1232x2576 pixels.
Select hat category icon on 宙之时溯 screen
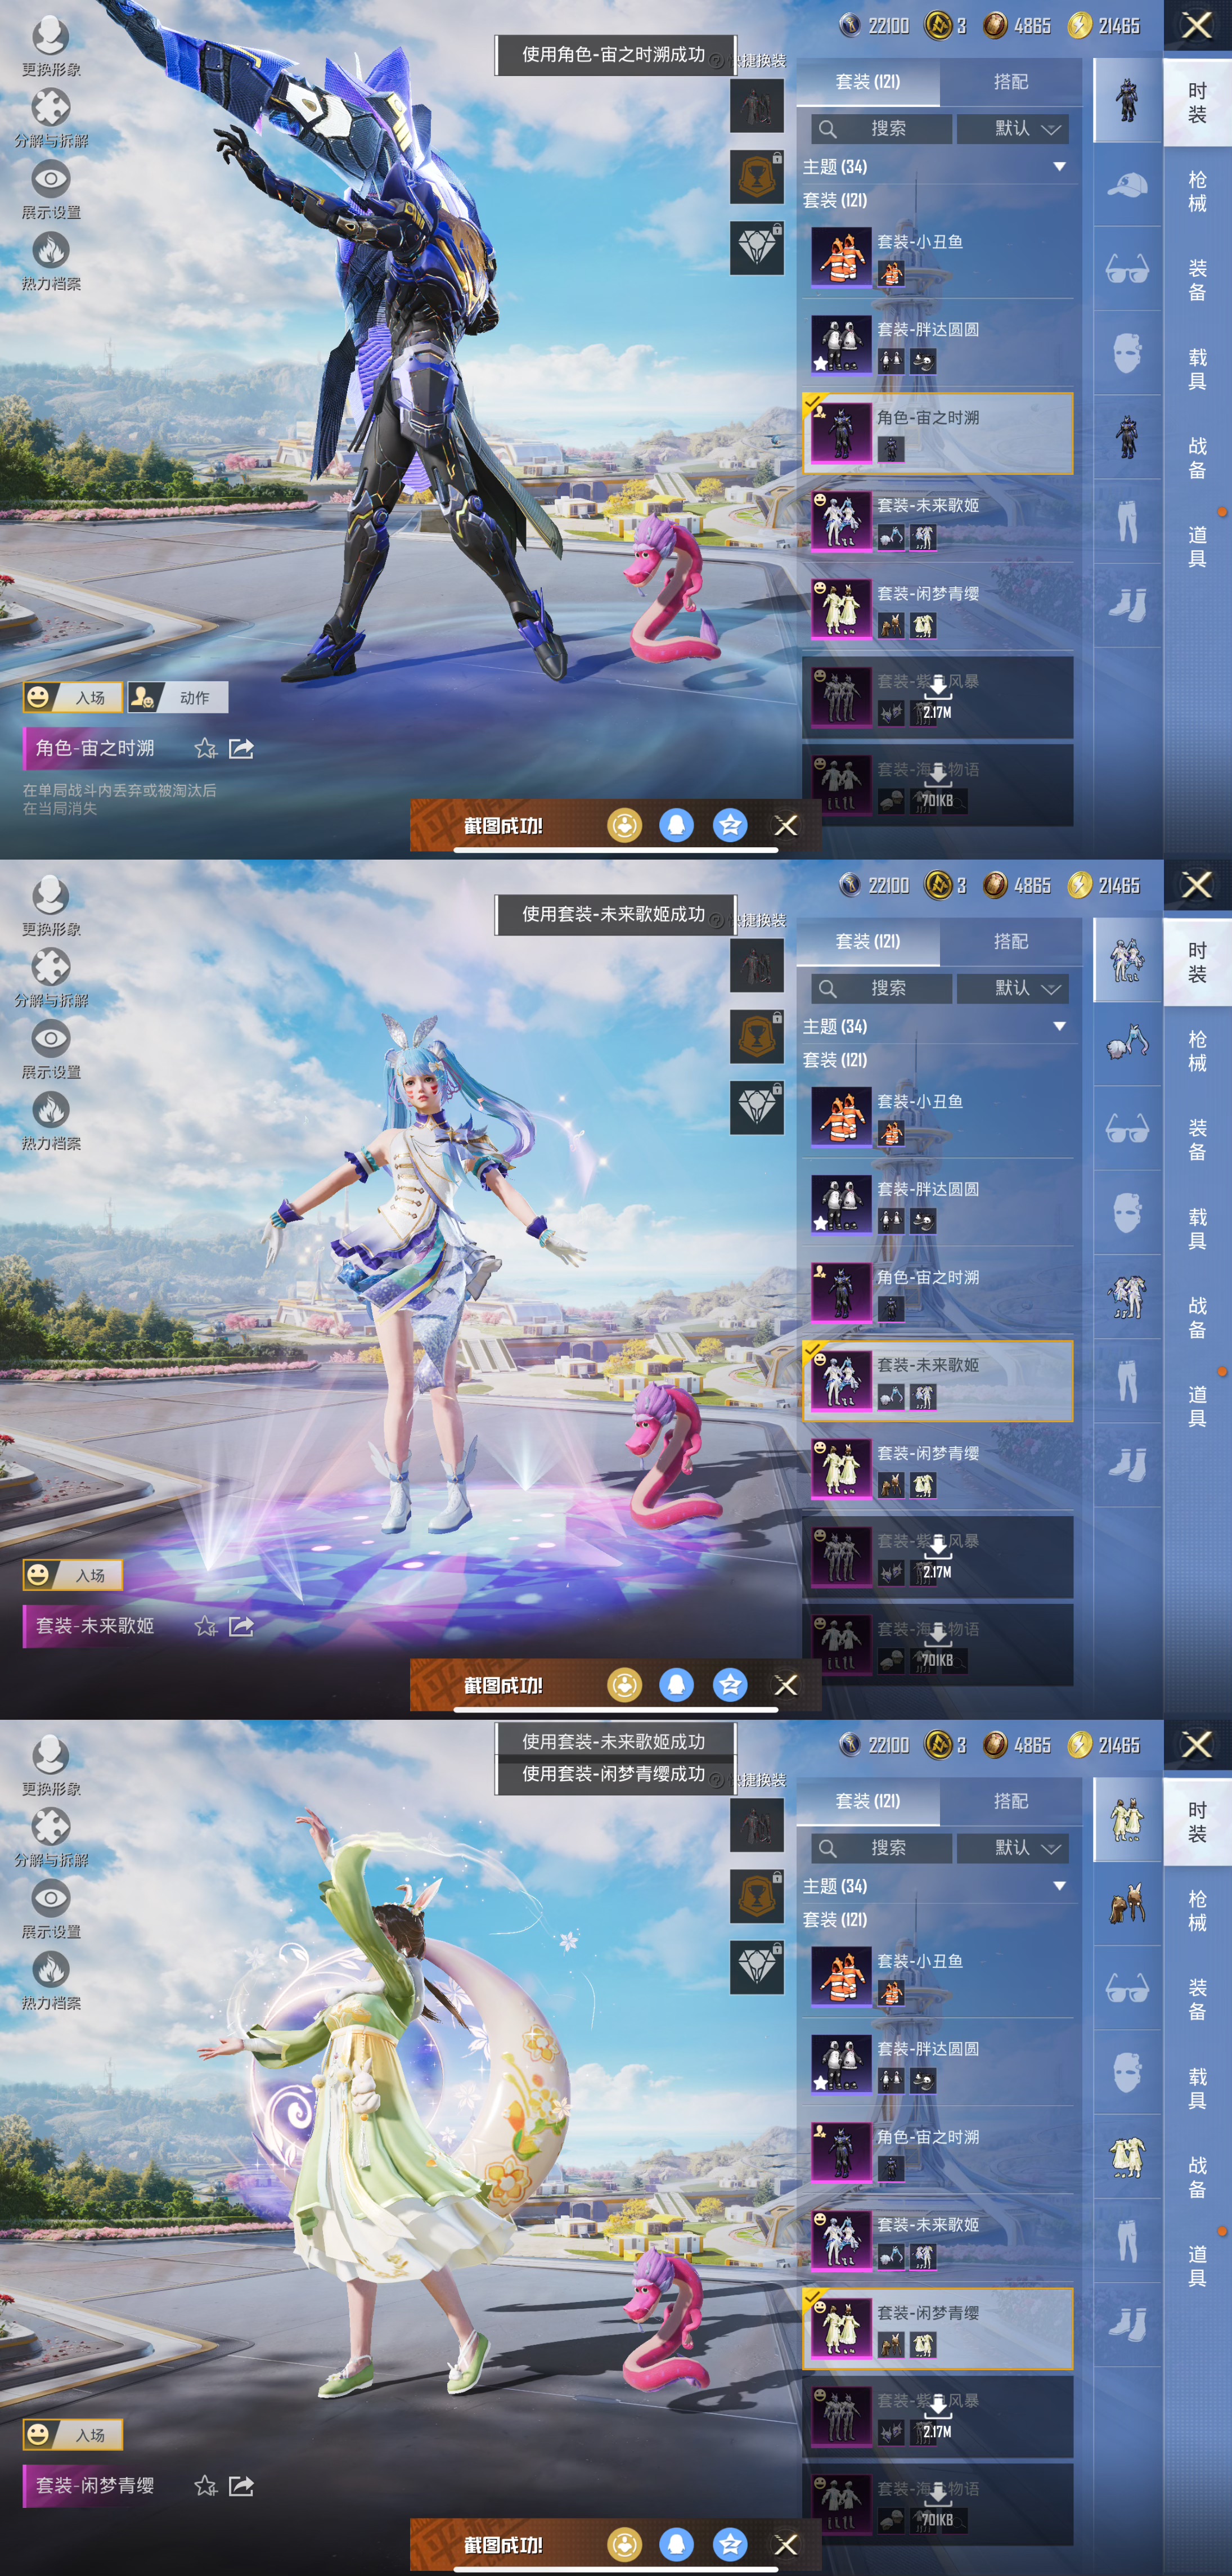pos(1127,186)
